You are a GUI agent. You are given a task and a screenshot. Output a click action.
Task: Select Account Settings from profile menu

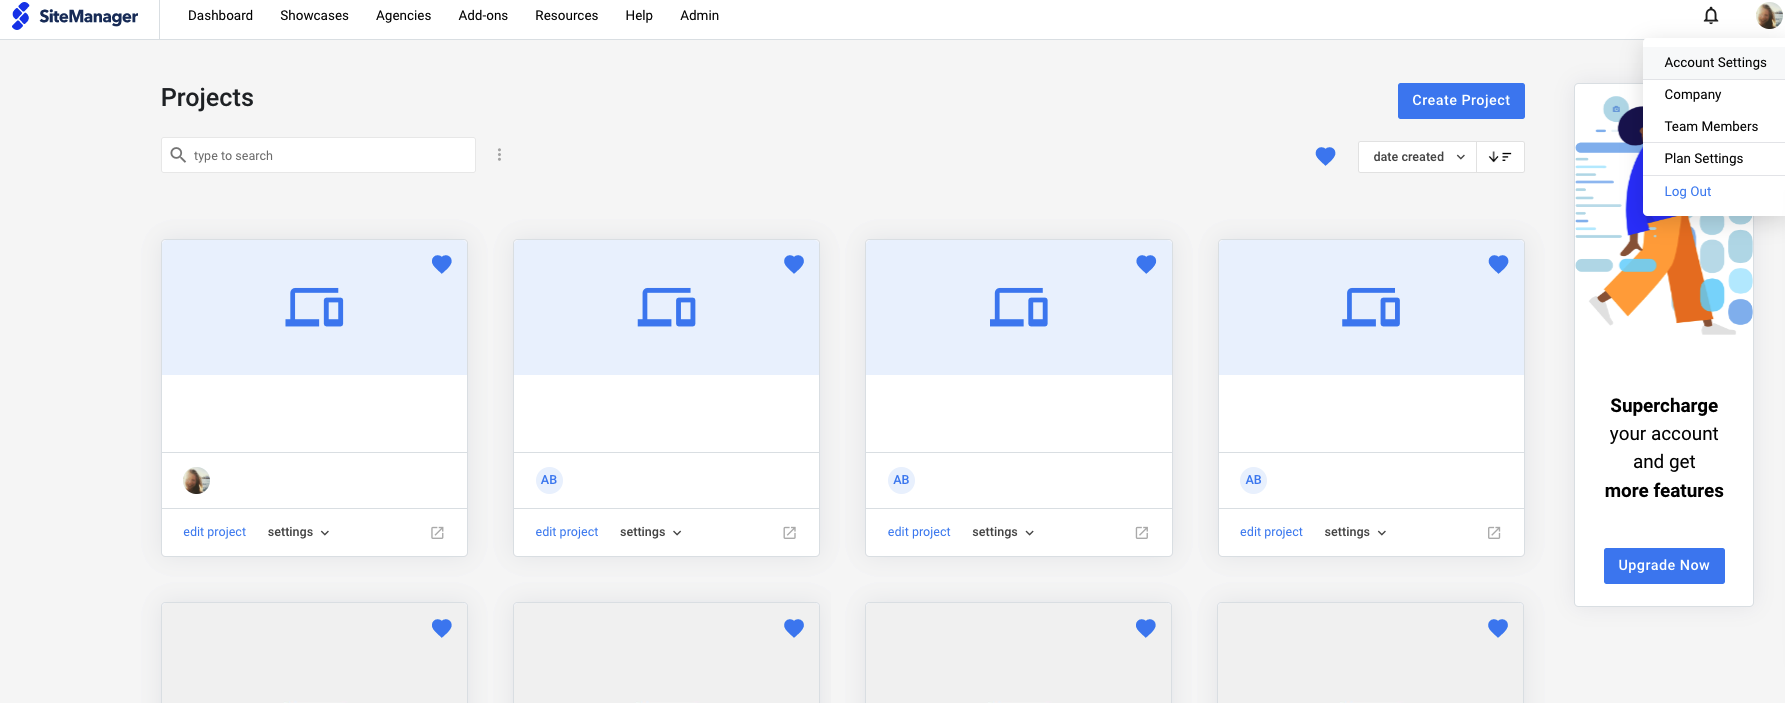(1714, 62)
